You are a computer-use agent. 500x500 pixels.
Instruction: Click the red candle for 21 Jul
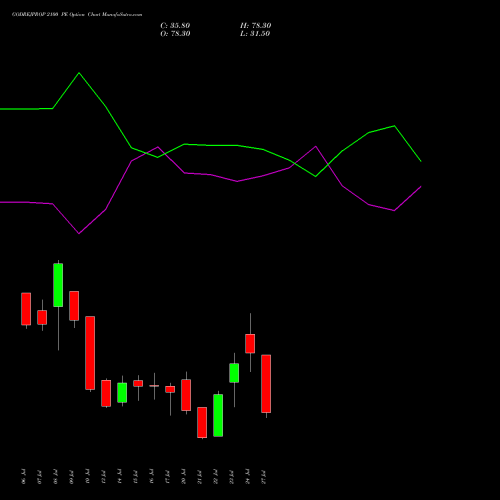click(202, 422)
